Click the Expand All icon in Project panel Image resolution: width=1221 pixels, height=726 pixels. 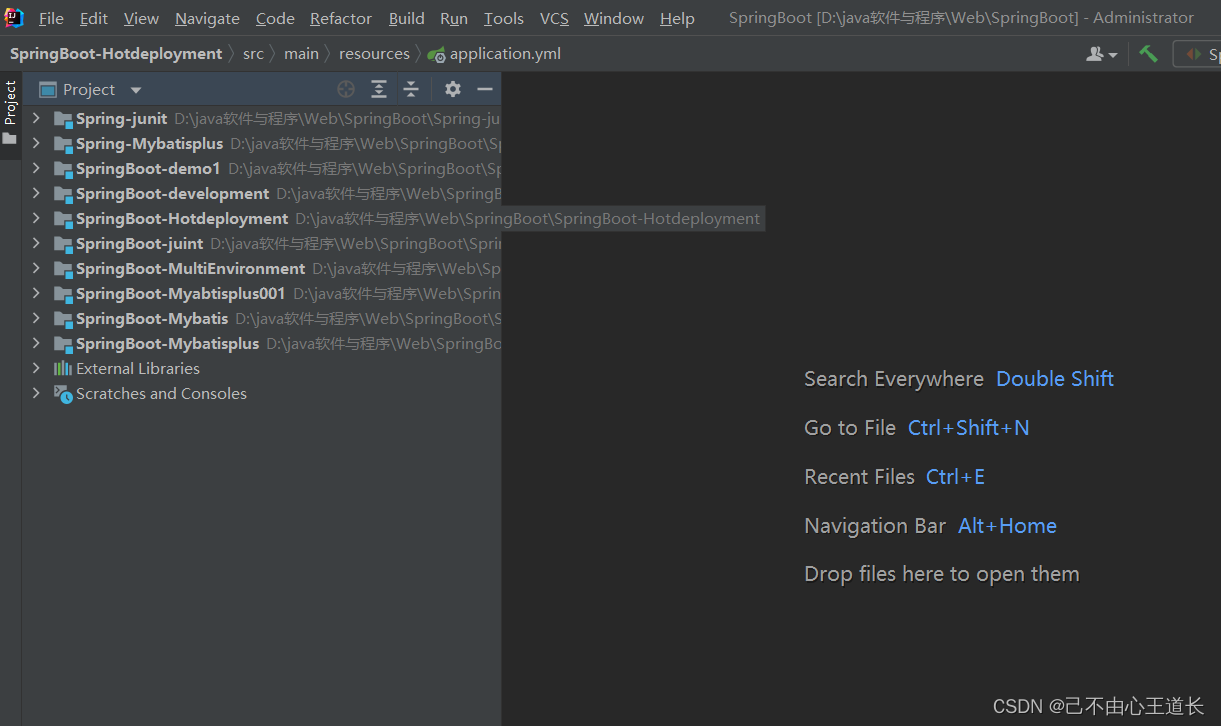(379, 89)
